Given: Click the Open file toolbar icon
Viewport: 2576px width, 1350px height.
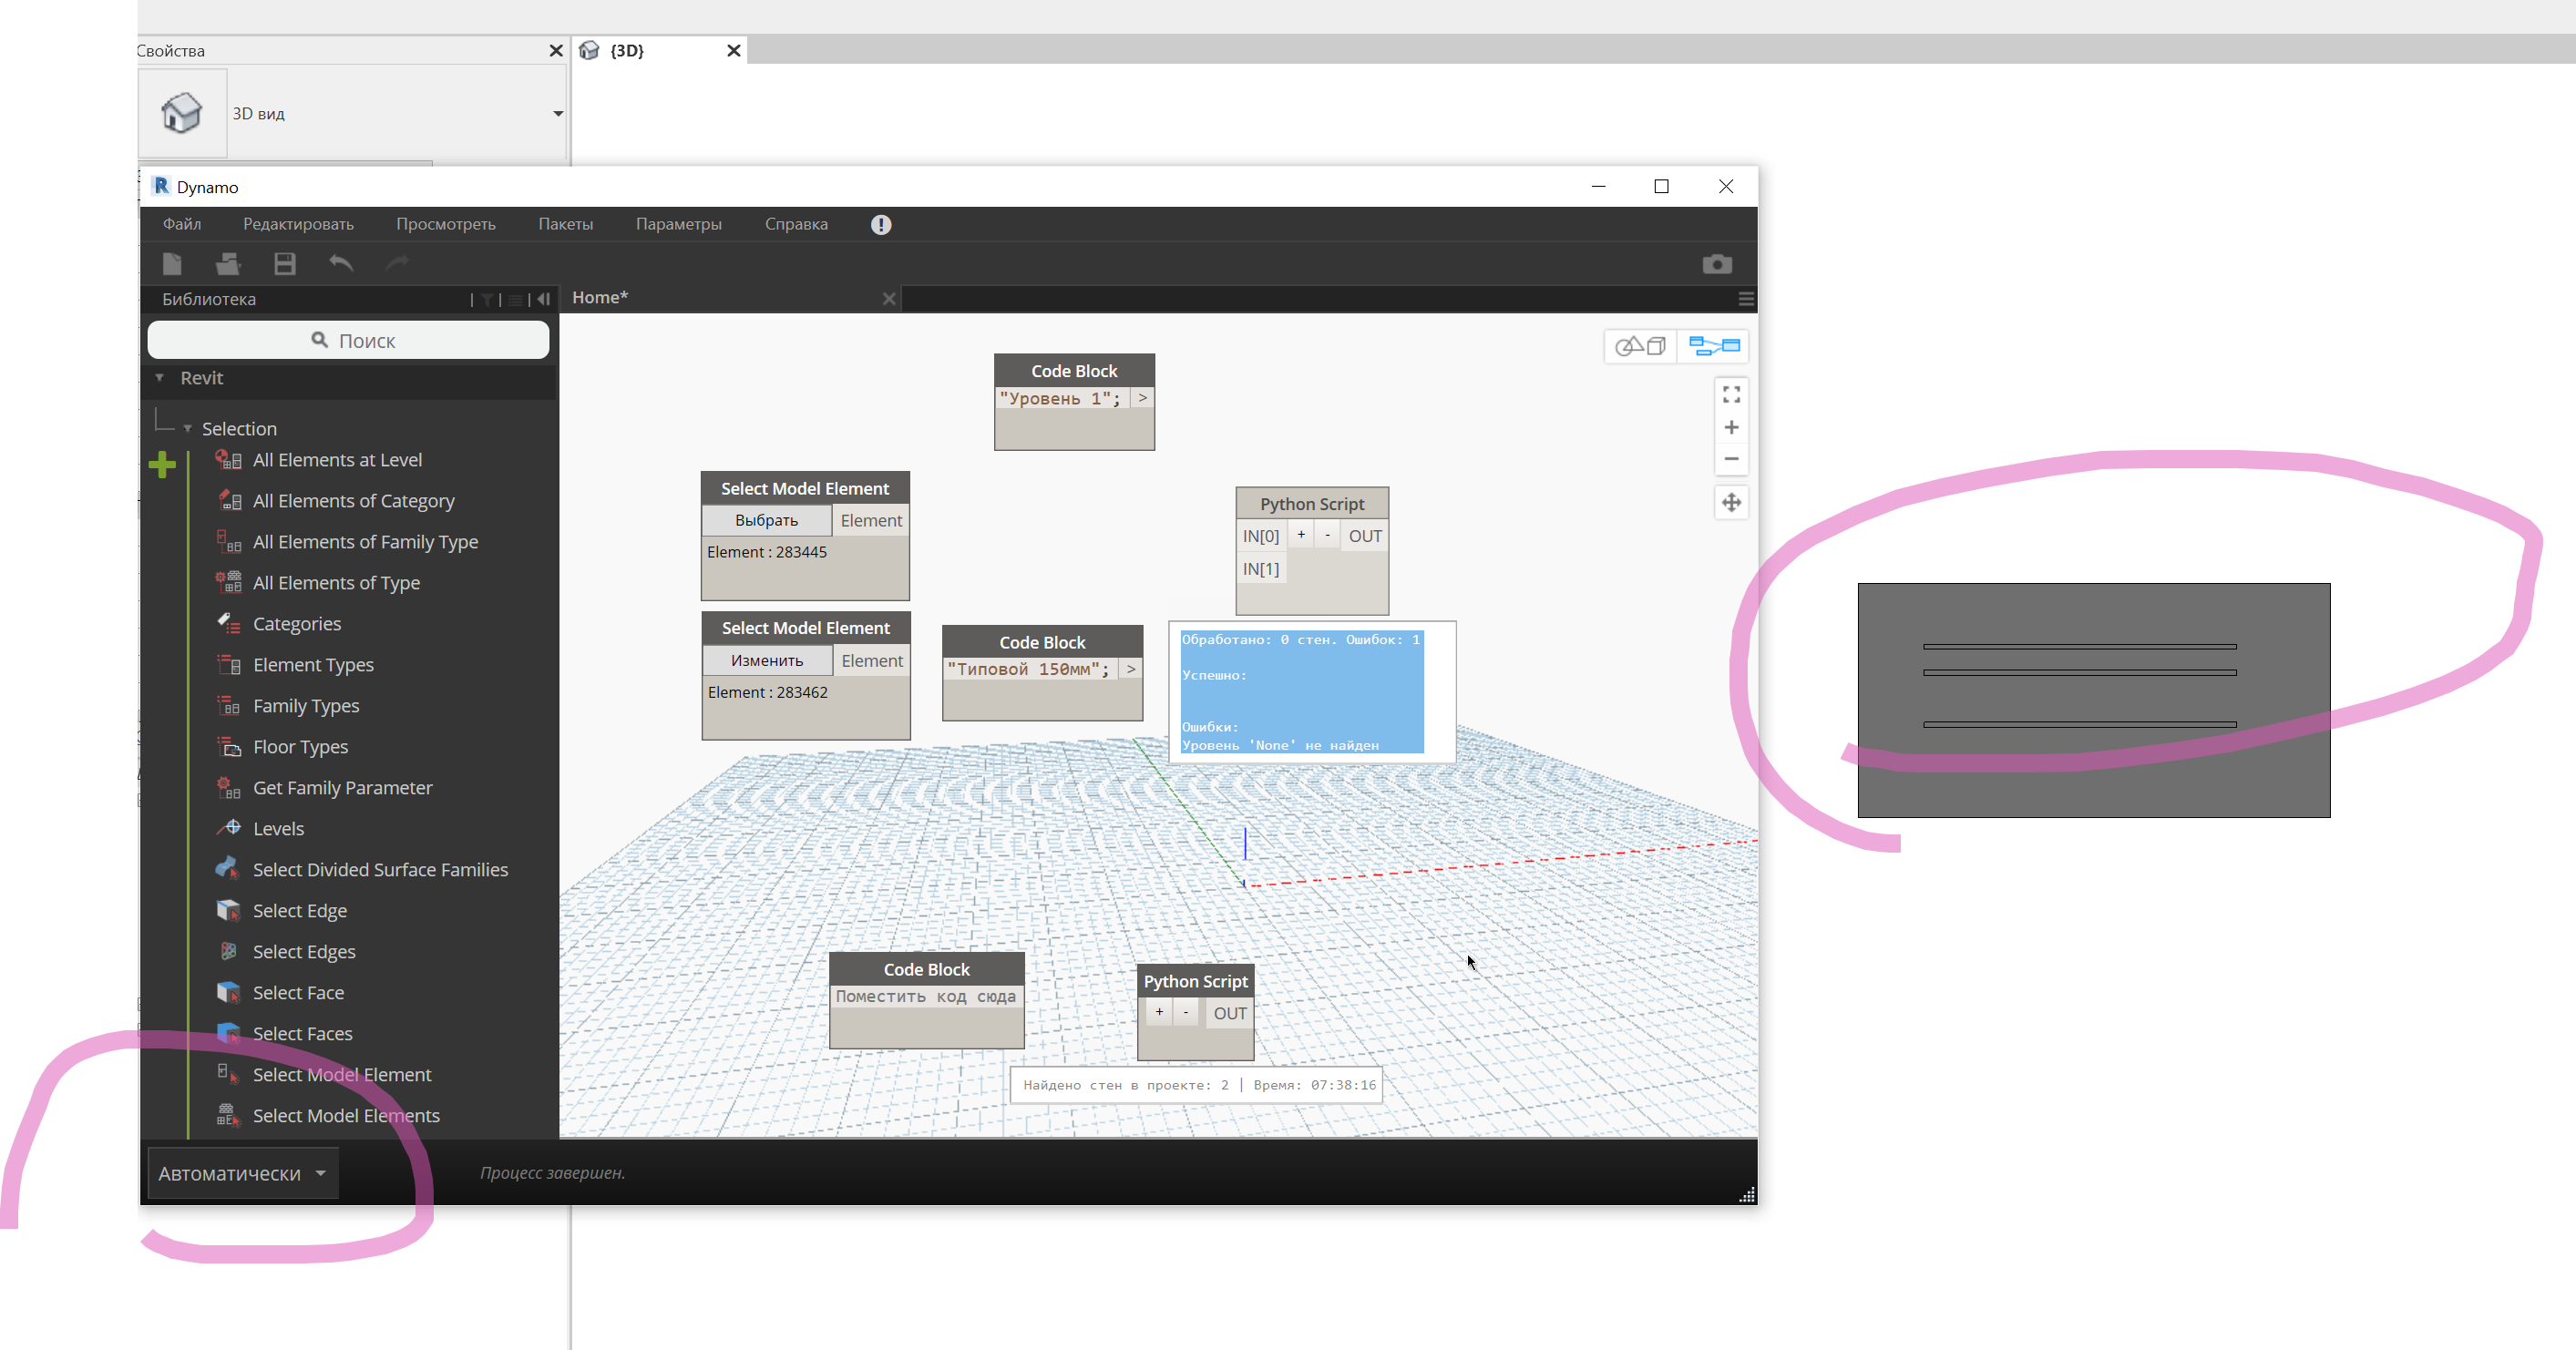Looking at the screenshot, I should [228, 264].
